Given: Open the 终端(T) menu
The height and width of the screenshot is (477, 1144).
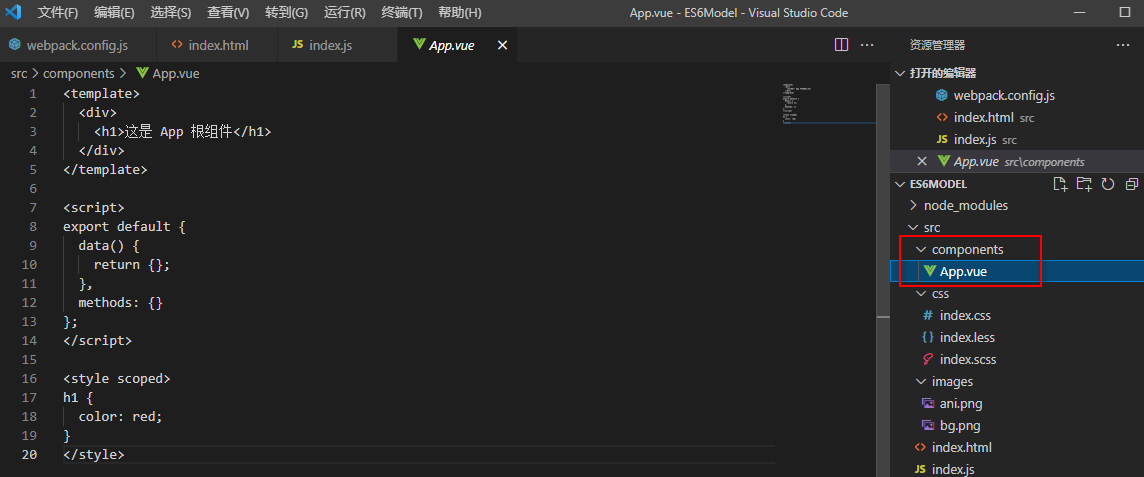Looking at the screenshot, I should click(402, 13).
